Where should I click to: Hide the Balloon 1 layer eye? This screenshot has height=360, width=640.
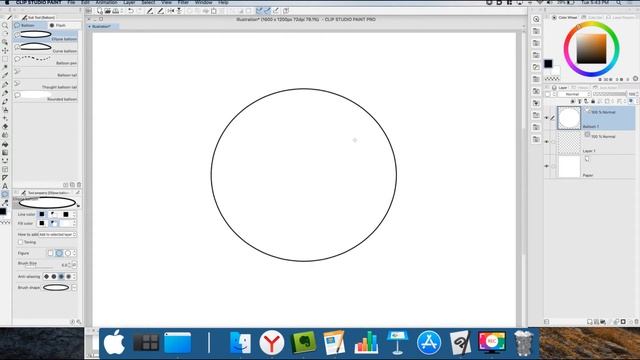(547, 118)
